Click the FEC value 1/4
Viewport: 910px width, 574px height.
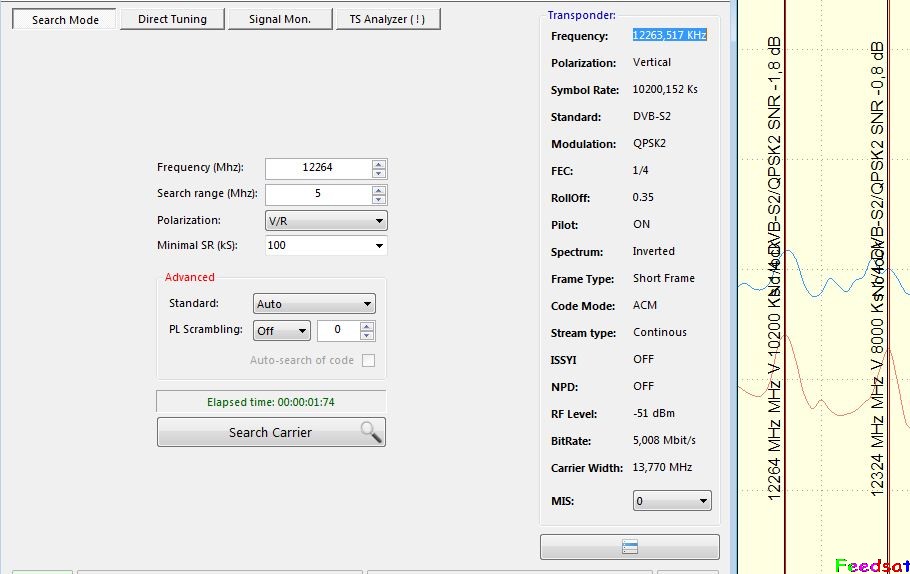tap(640, 170)
